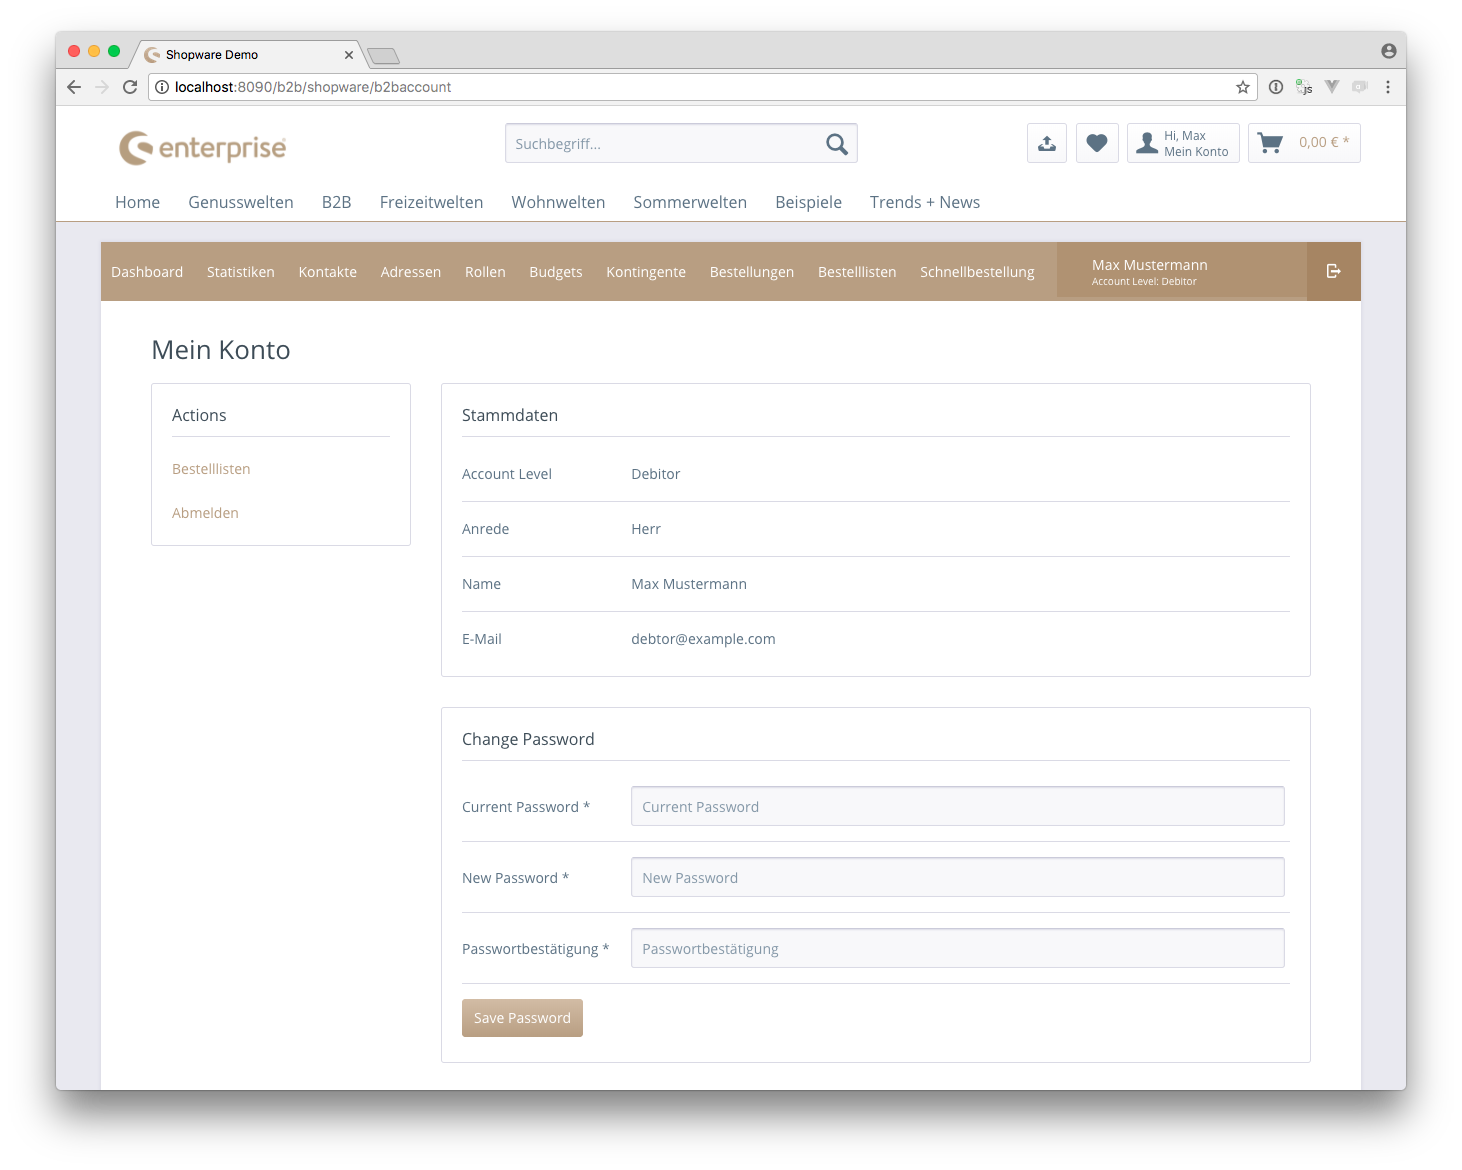Open the Budgets tab
1462x1170 pixels.
pyautogui.click(x=555, y=272)
